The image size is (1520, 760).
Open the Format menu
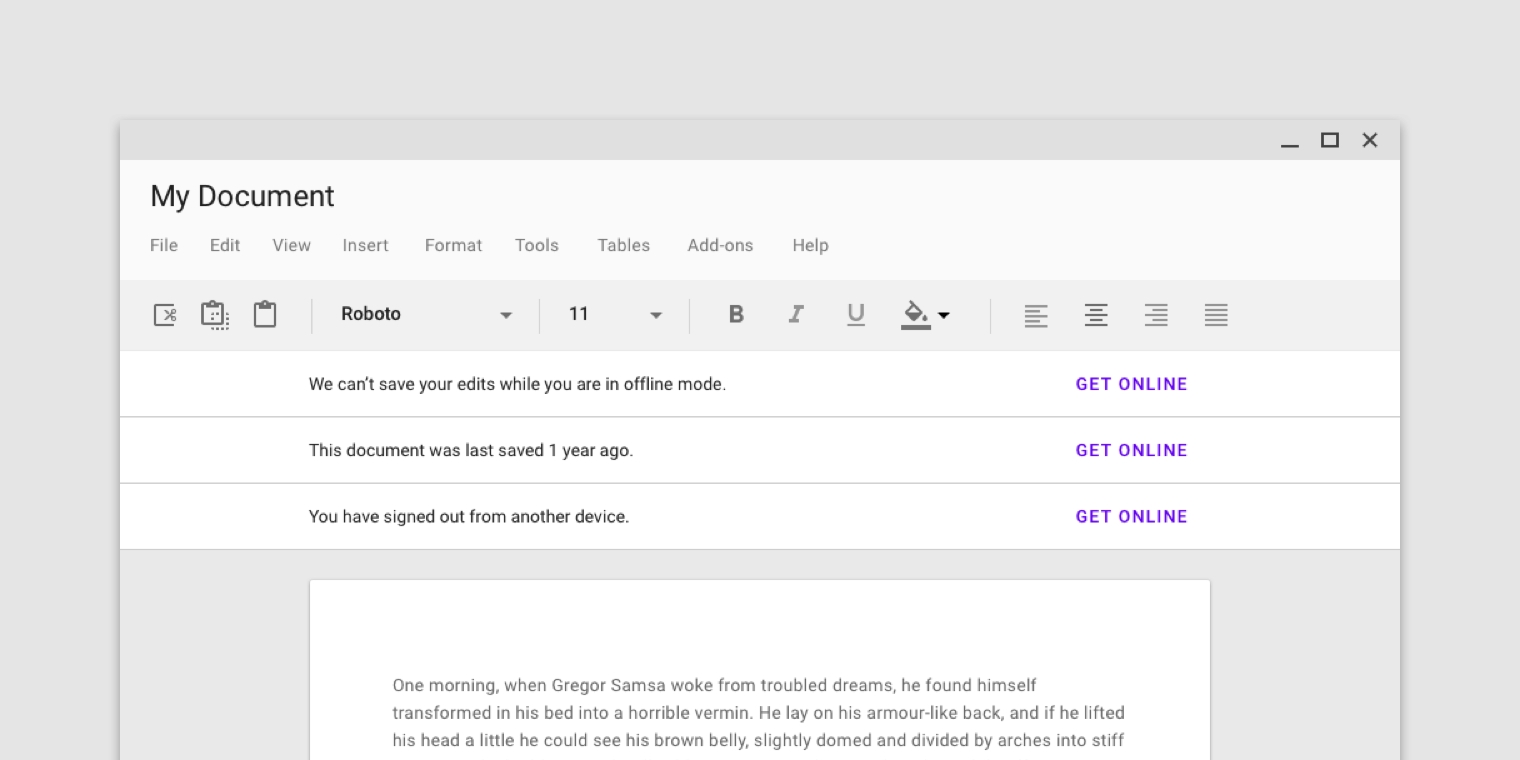(x=453, y=245)
